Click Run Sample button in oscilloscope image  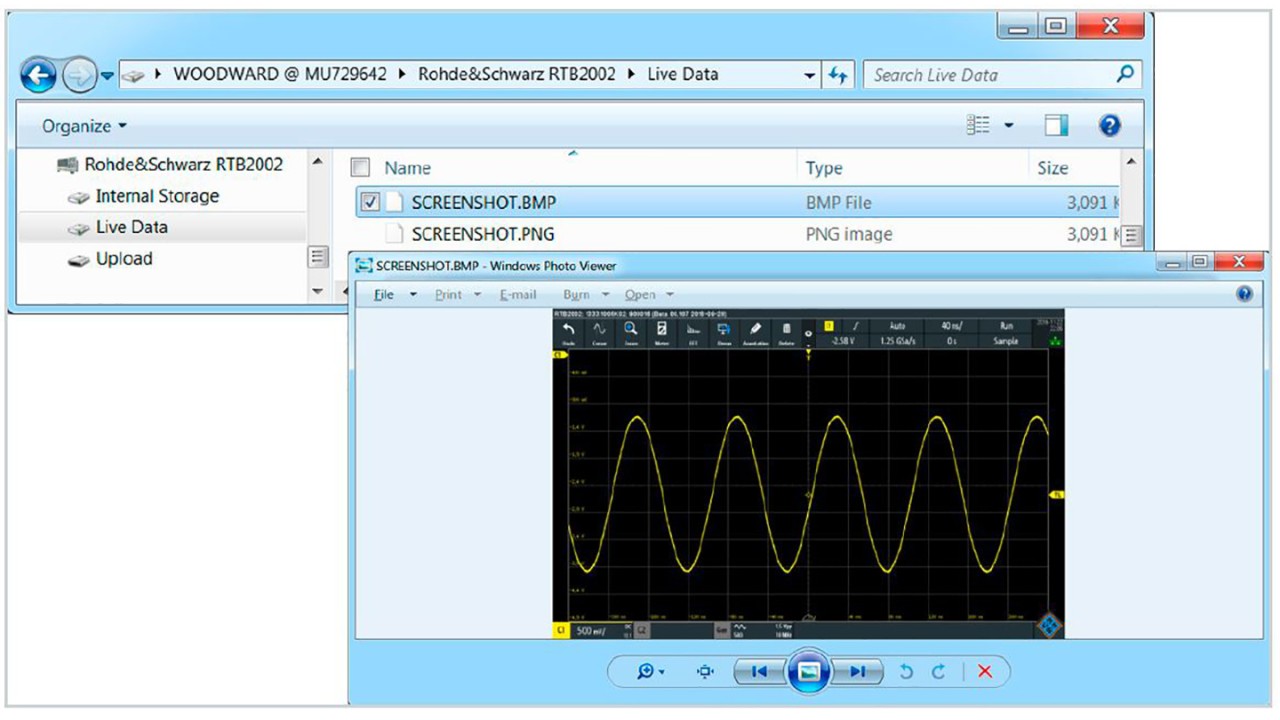click(x=1006, y=333)
